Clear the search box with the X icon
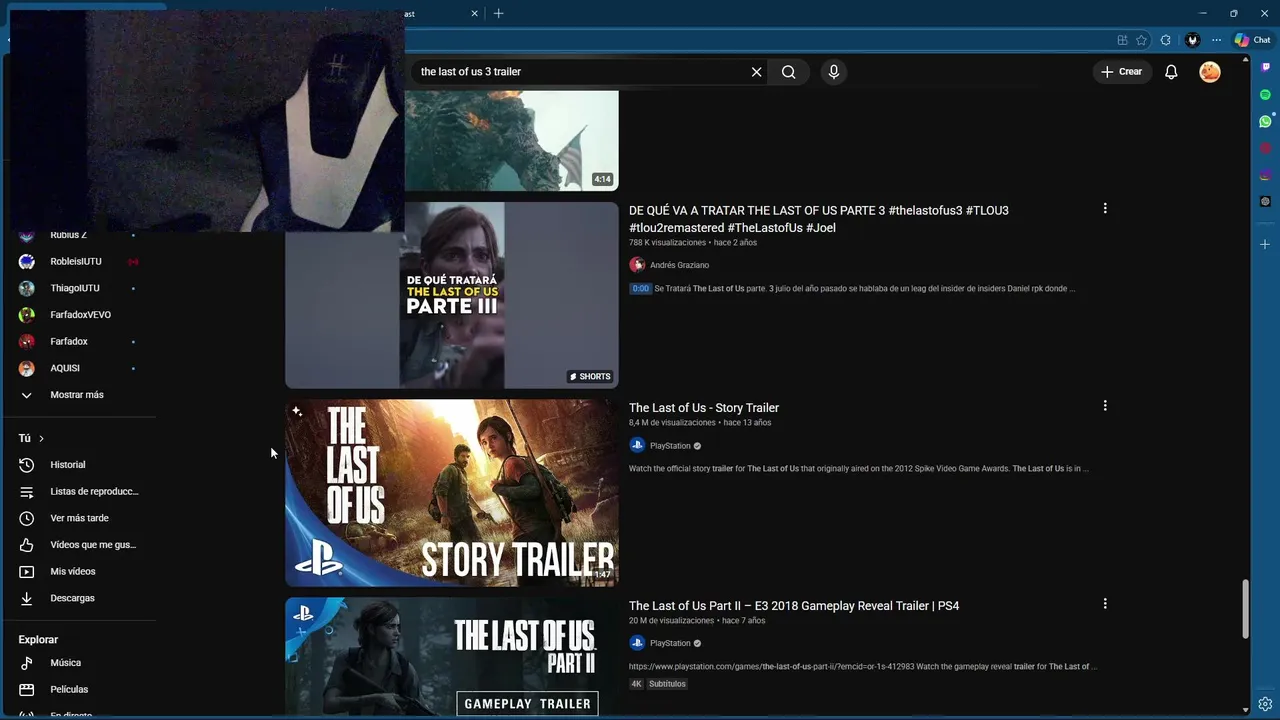This screenshot has width=1280, height=720. (756, 72)
